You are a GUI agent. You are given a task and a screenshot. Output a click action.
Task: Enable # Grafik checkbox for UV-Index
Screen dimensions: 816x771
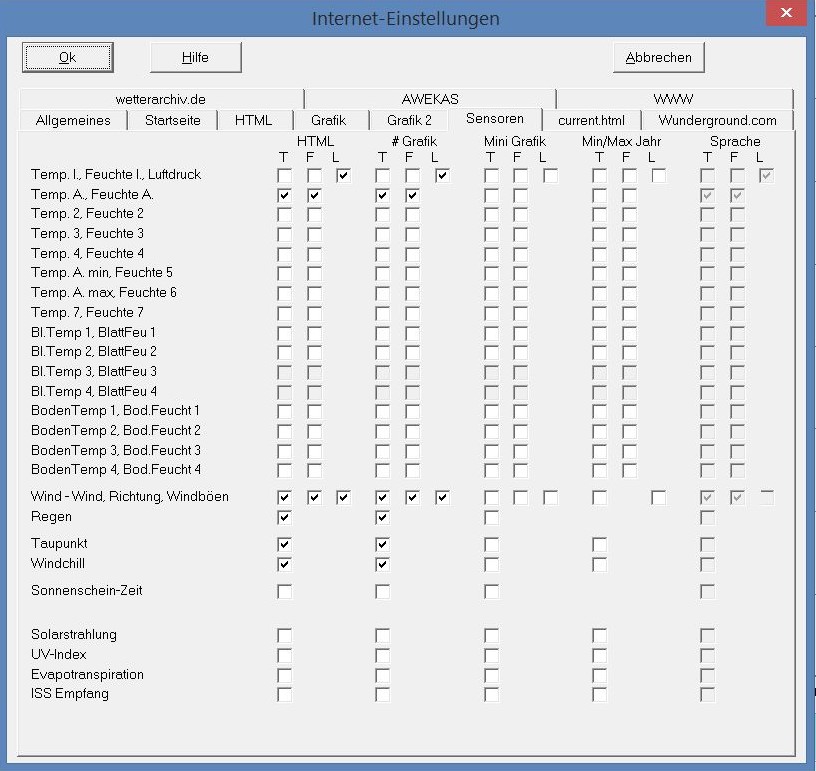coord(383,655)
